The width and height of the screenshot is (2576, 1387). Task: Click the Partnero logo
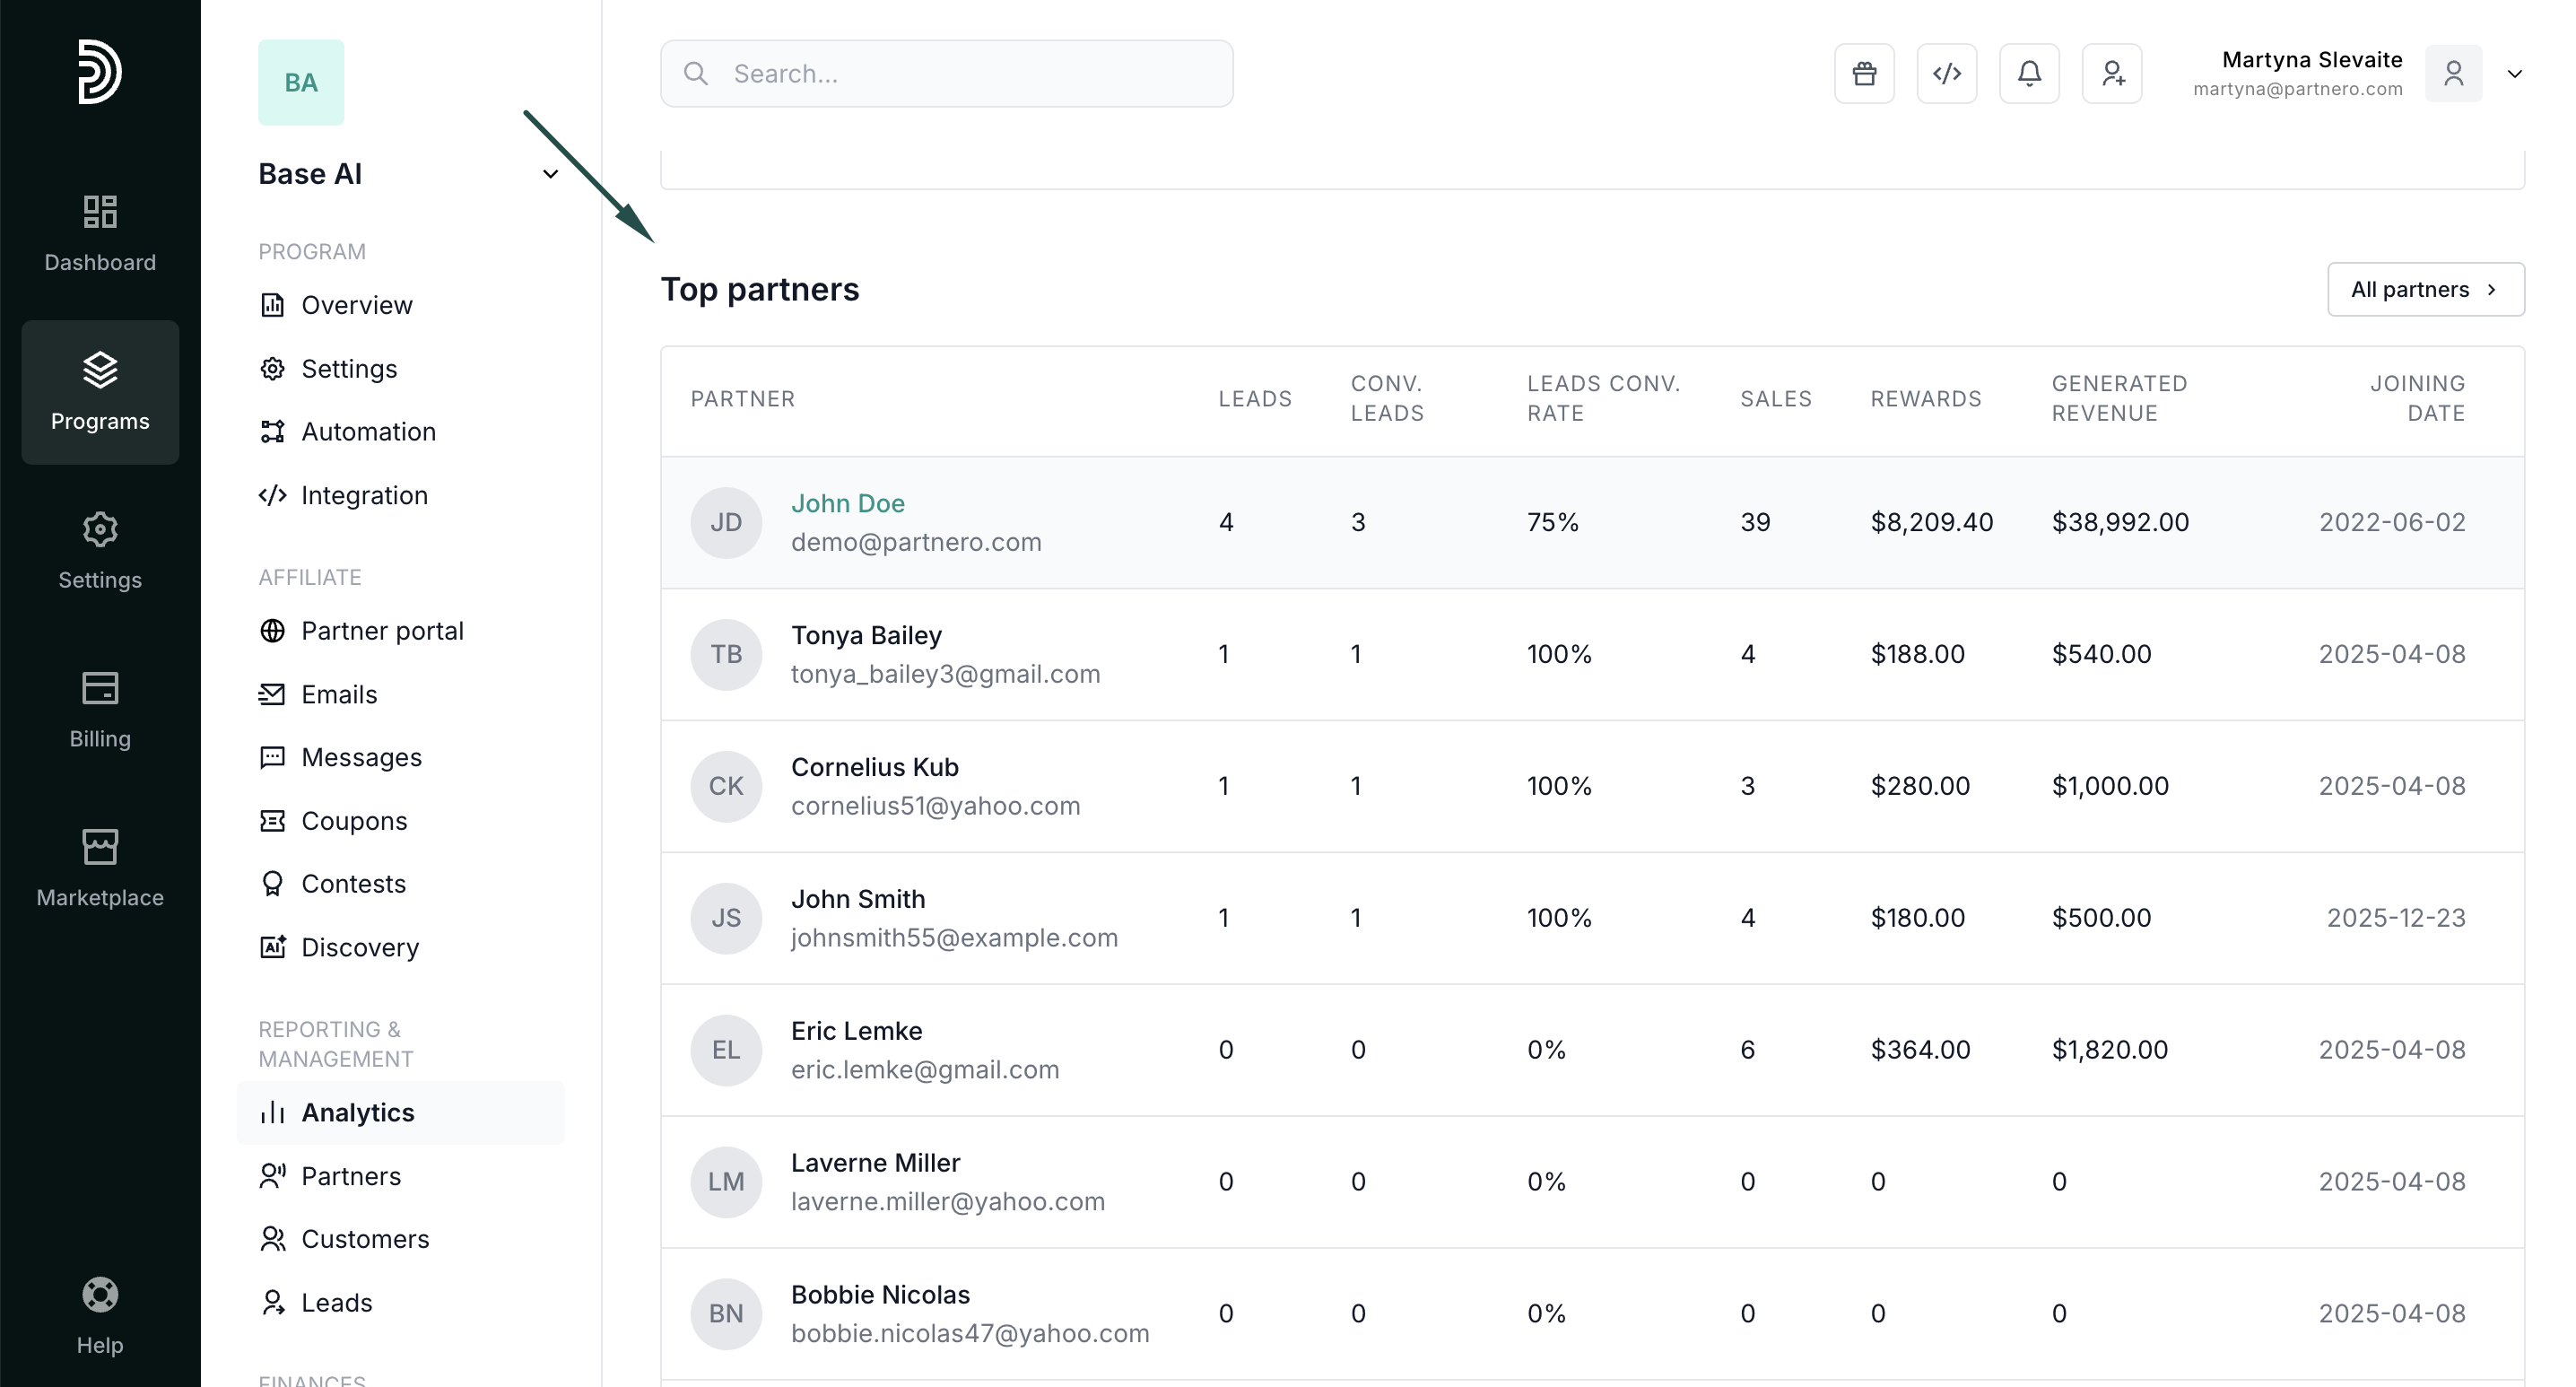coord(100,72)
